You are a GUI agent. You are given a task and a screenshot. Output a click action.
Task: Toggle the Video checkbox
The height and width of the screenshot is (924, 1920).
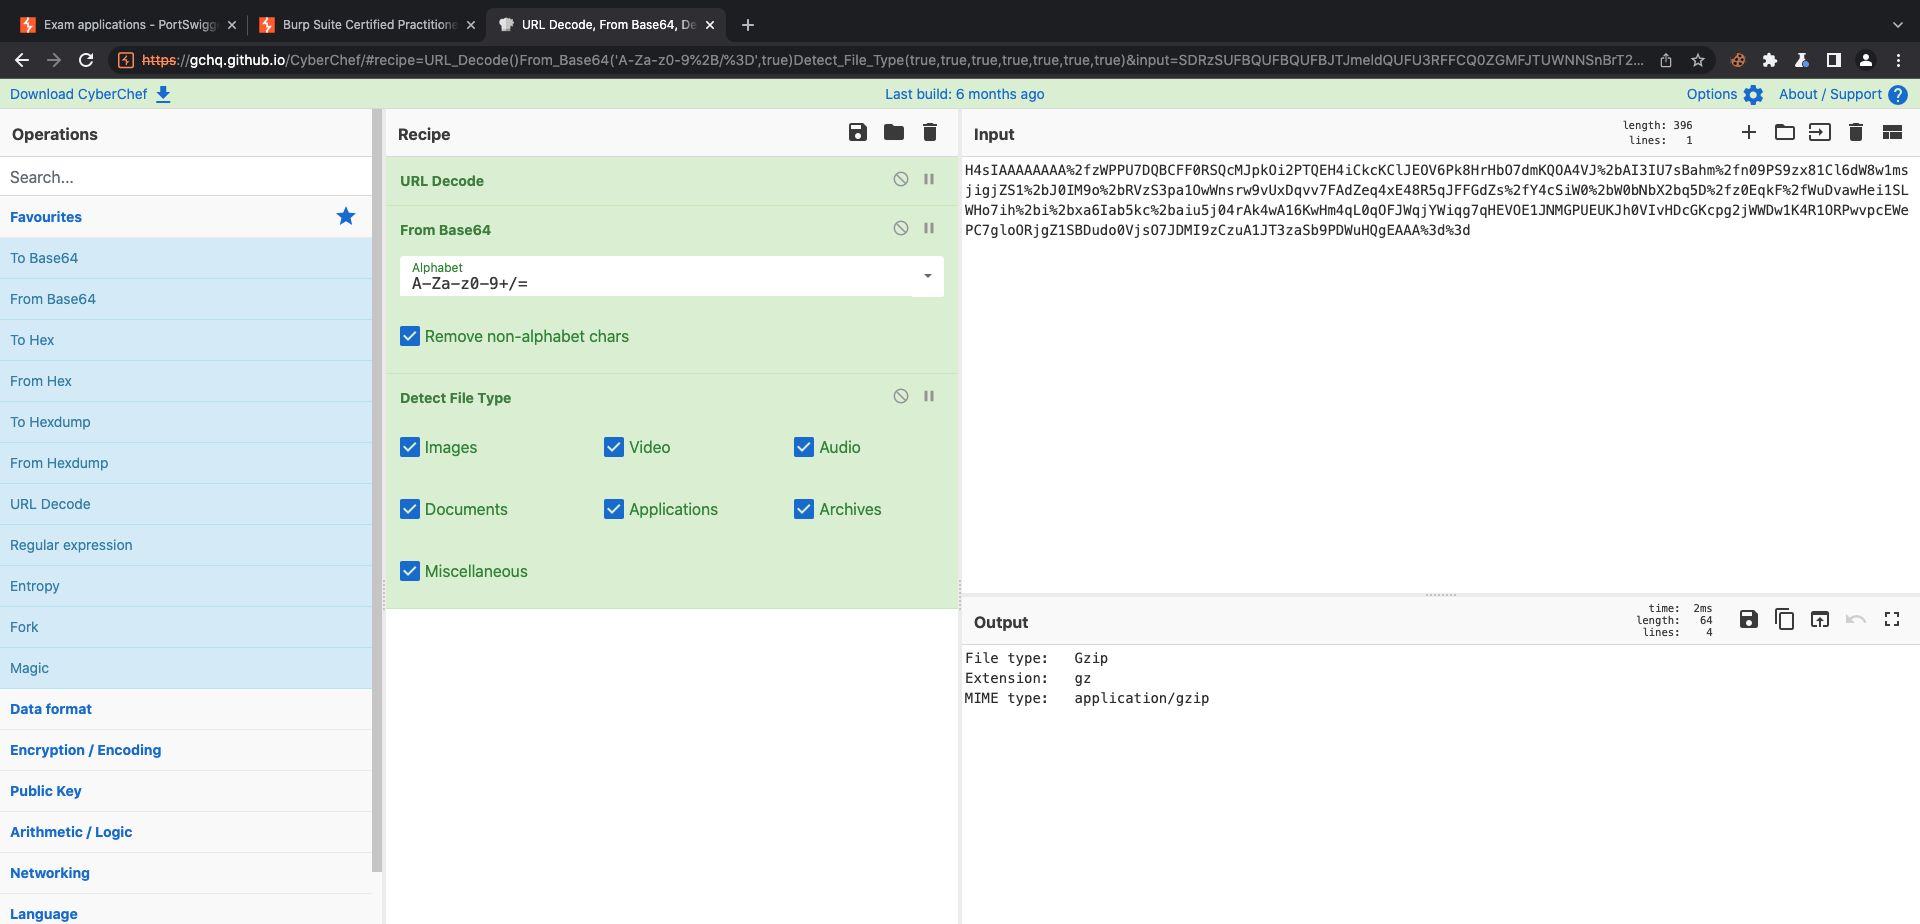[614, 447]
